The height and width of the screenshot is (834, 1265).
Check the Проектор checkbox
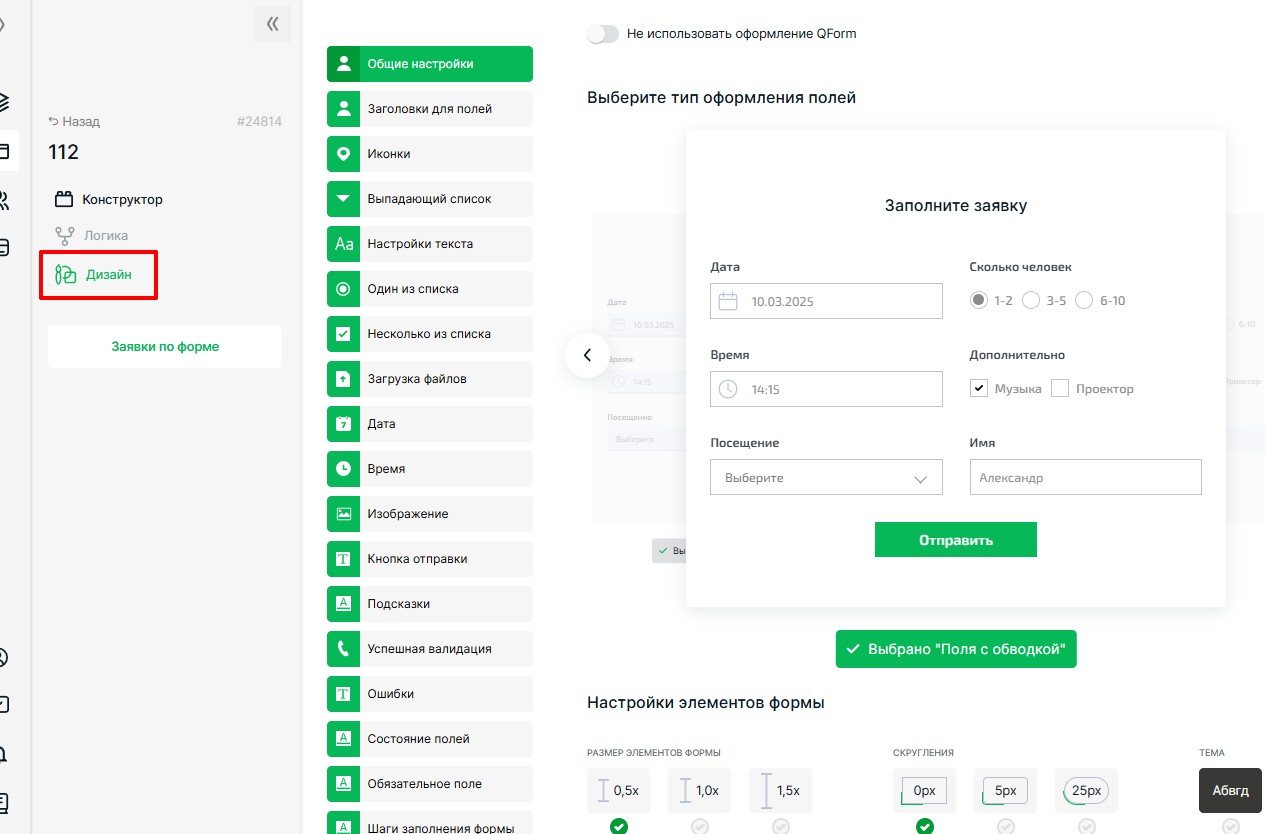pyautogui.click(x=1060, y=389)
